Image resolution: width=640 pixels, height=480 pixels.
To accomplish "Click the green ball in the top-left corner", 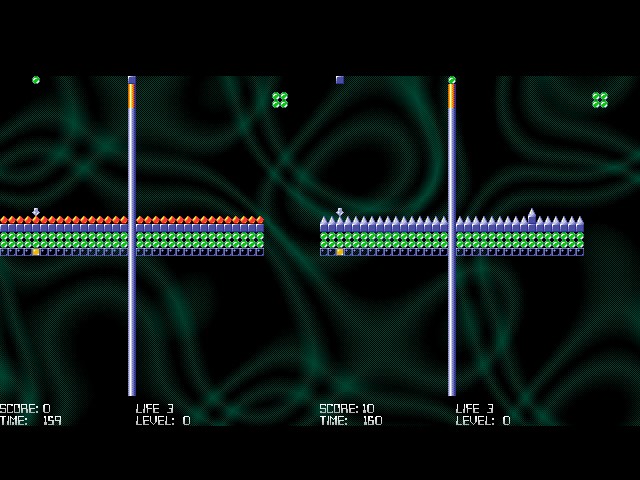I will 36,80.
